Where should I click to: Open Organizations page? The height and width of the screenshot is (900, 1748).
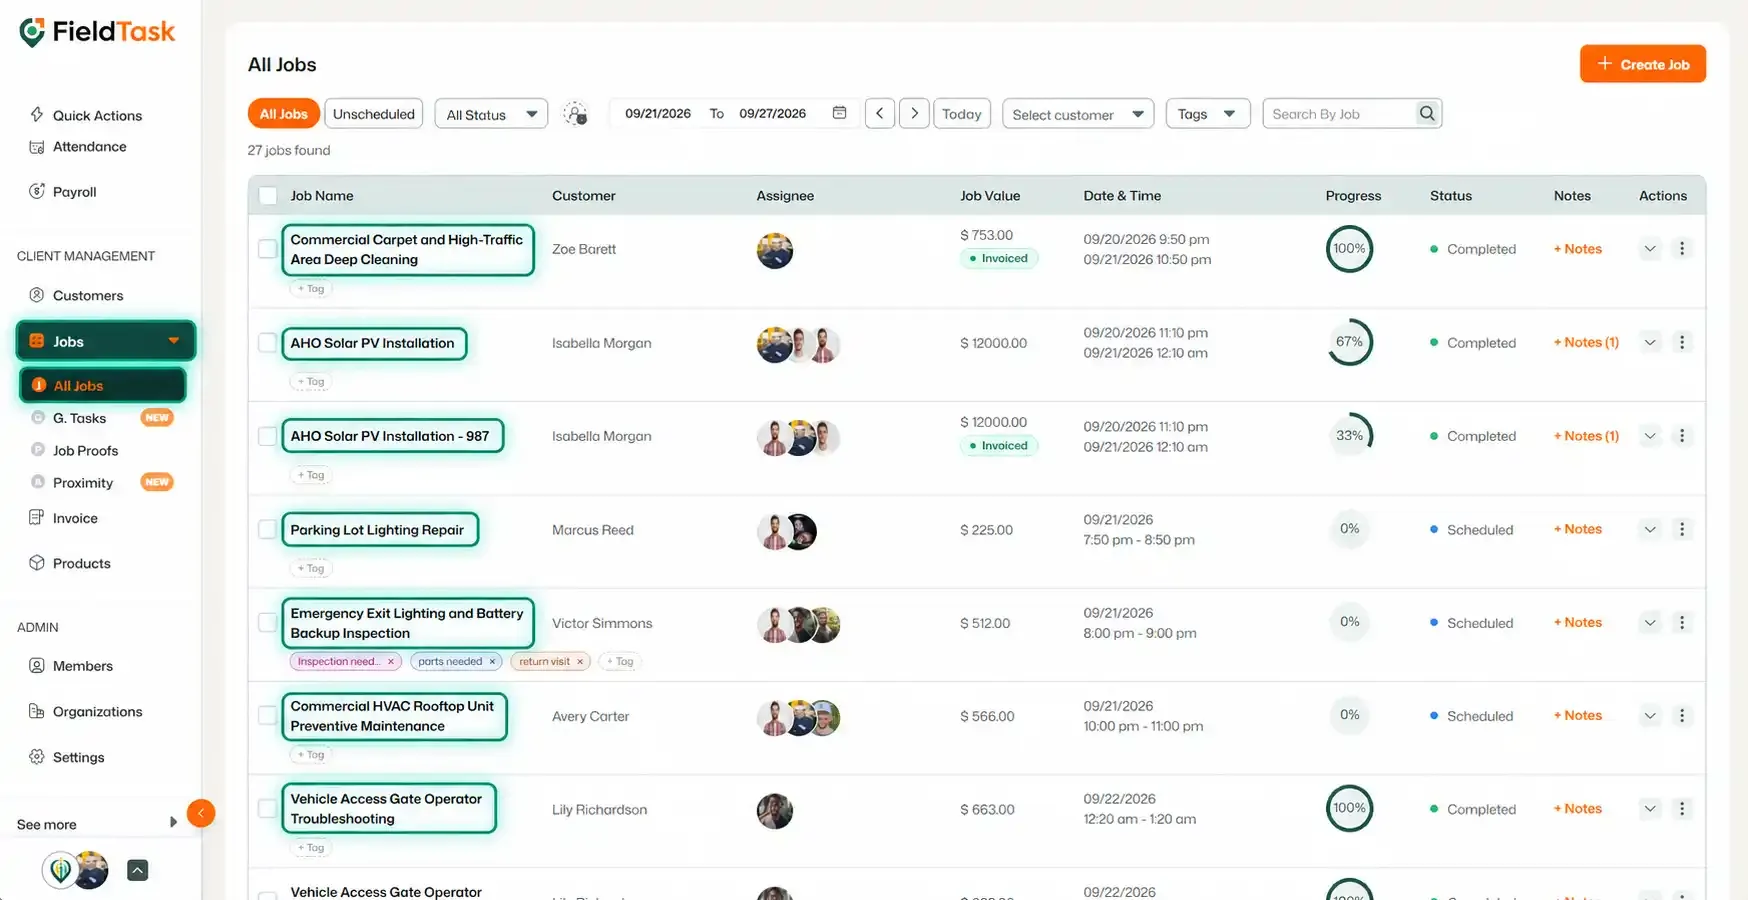85,711
